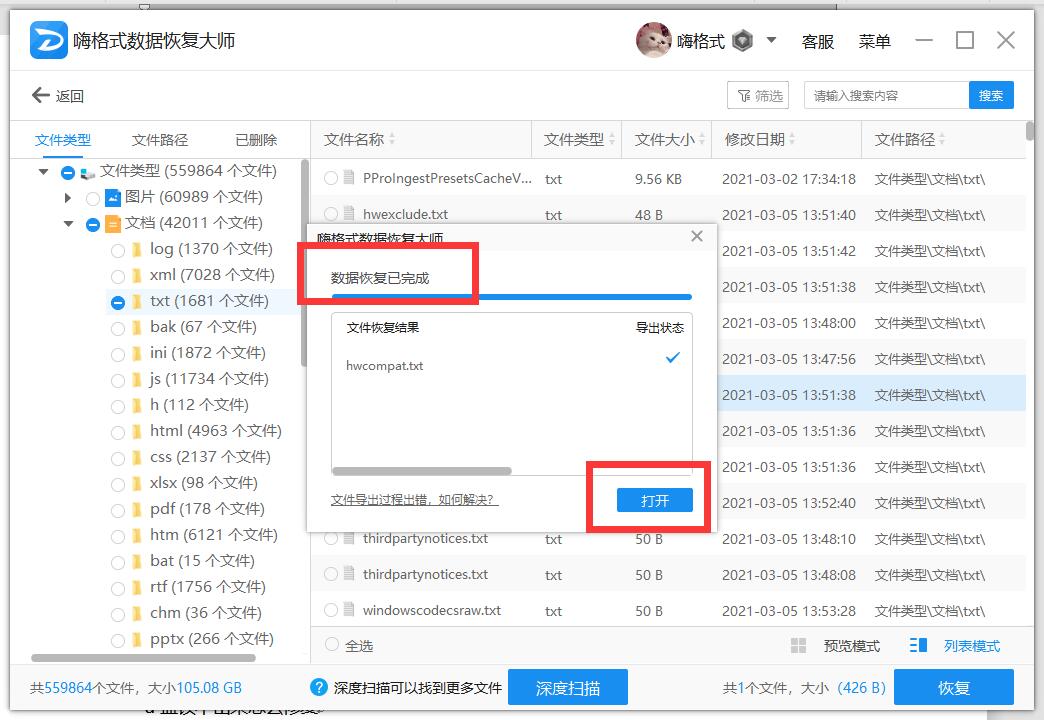Click the recovery progress bar in dialog
This screenshot has height=720, width=1044.
(x=511, y=296)
